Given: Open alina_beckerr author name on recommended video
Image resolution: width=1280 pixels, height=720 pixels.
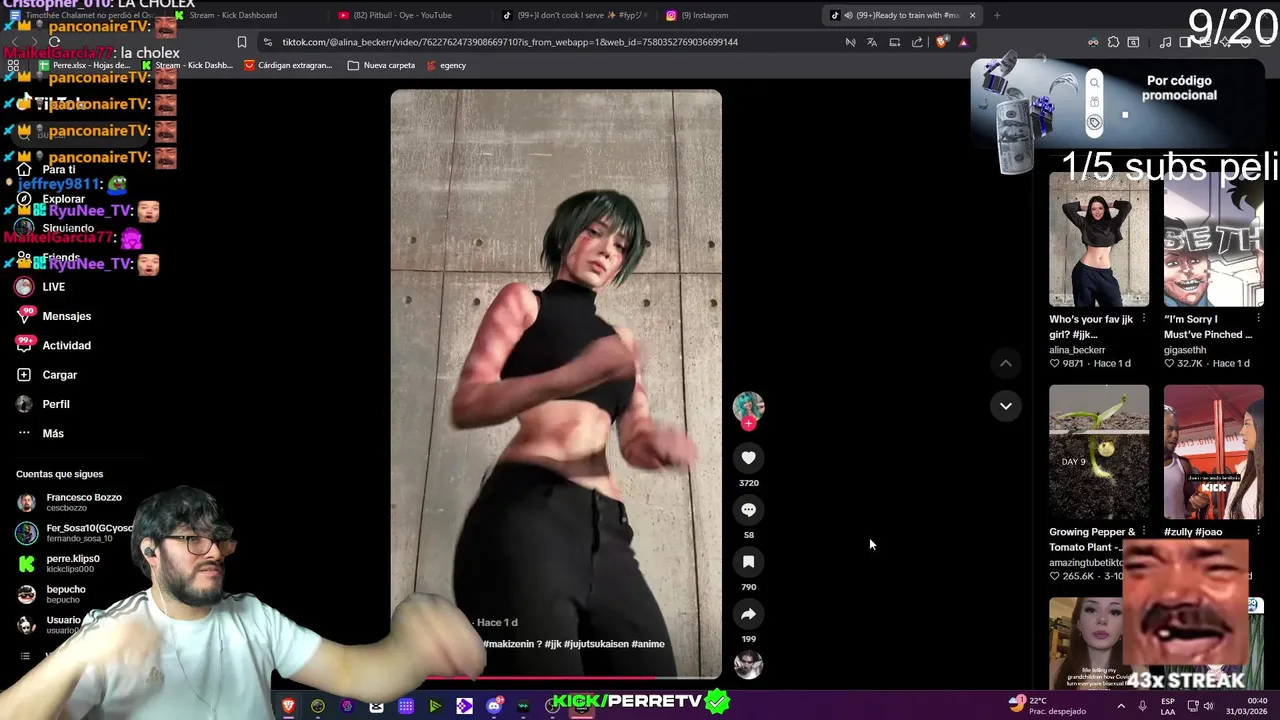Looking at the screenshot, I should point(1077,350).
